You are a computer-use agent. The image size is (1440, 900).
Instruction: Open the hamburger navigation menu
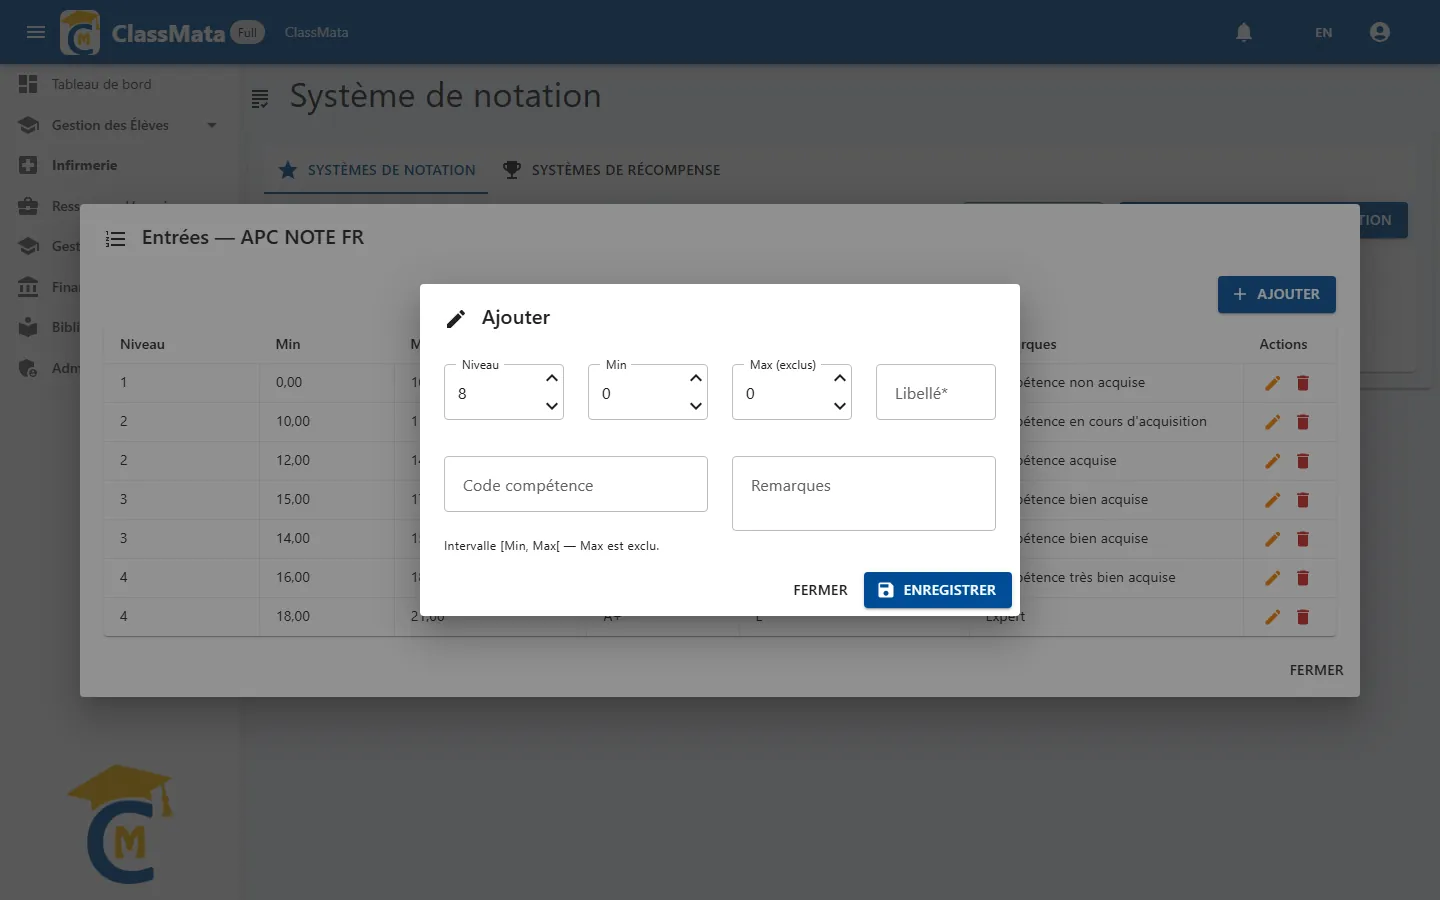coord(36,32)
